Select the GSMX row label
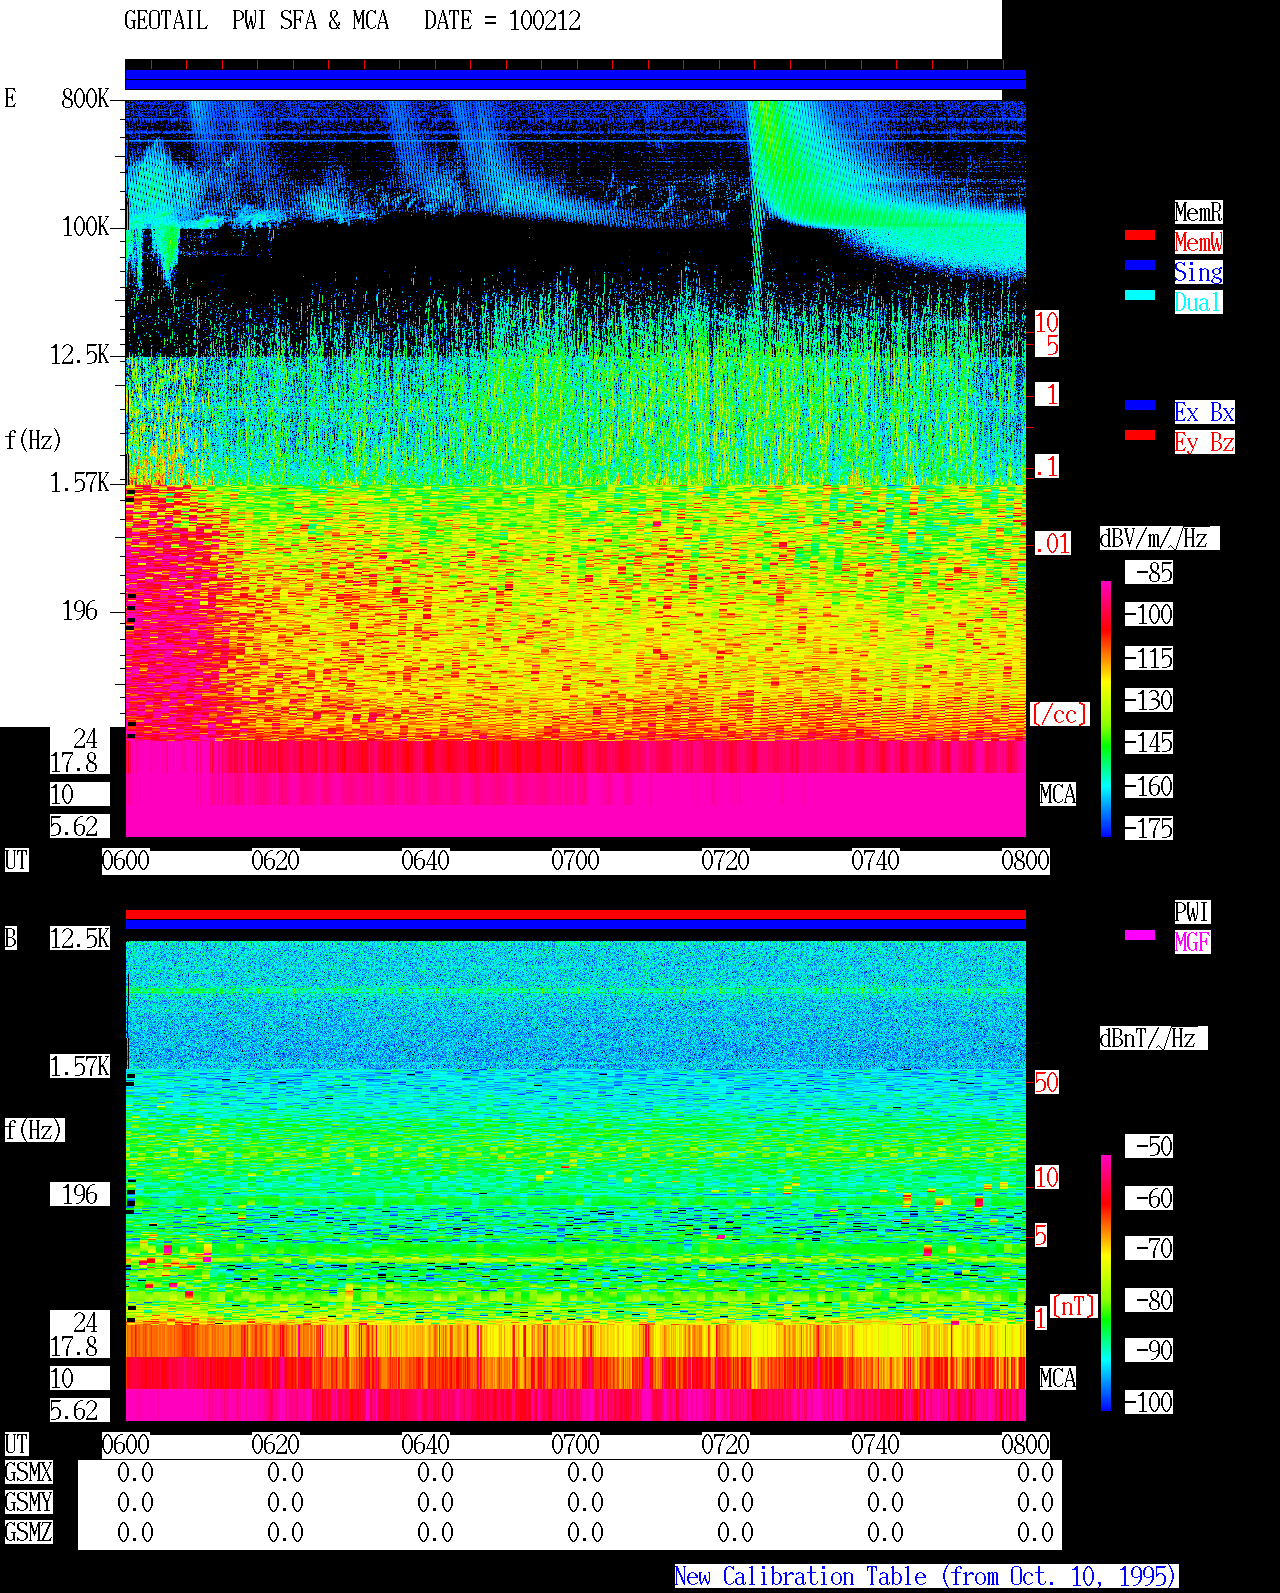Image resolution: width=1280 pixels, height=1593 pixels. [x=29, y=1472]
